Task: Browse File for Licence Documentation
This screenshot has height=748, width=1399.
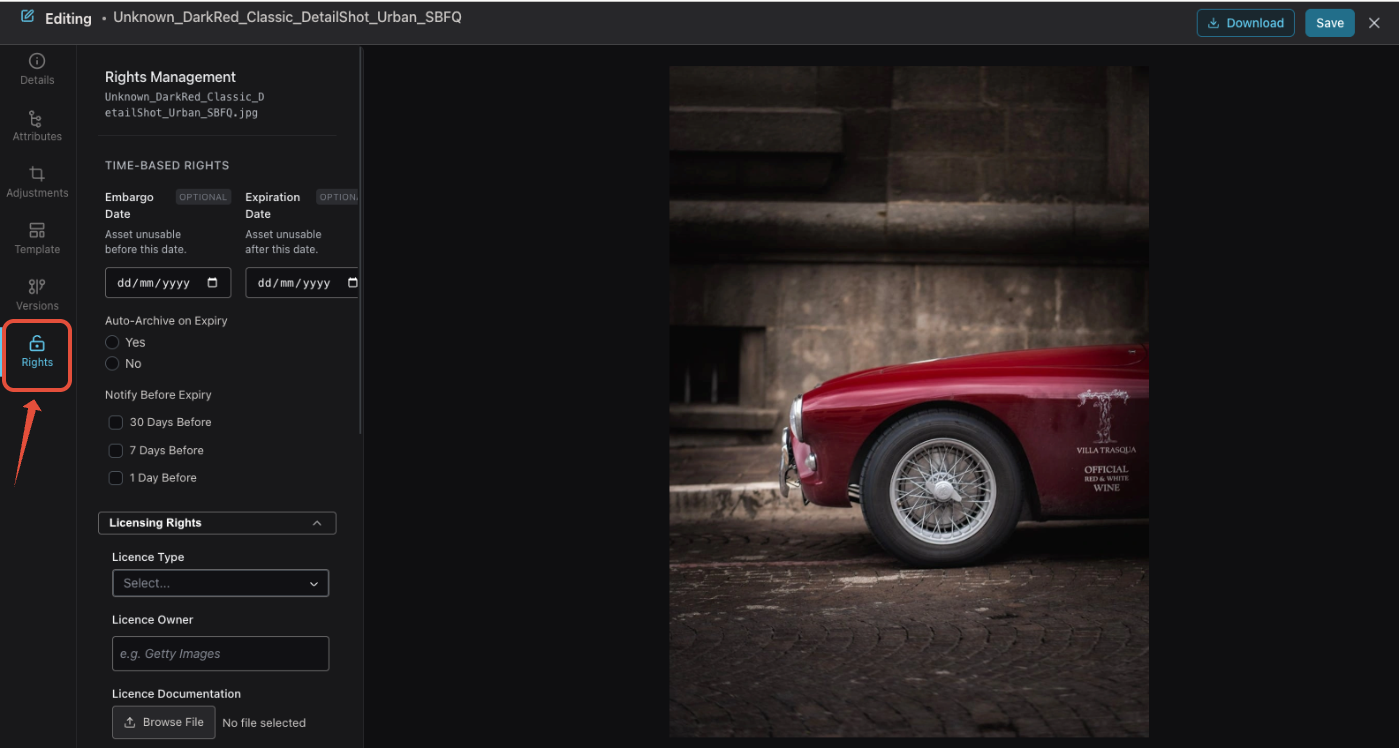Action: tap(163, 722)
